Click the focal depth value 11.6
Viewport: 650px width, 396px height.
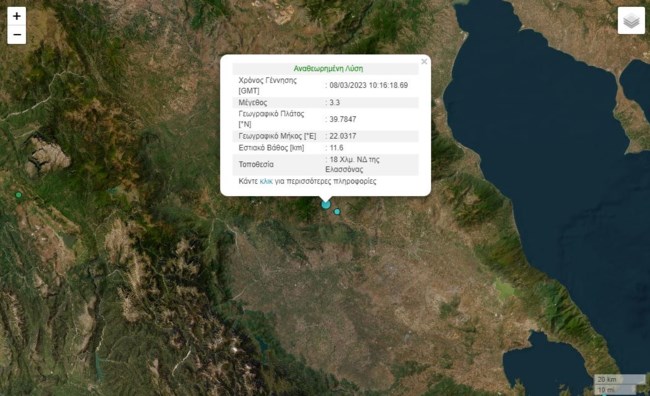(x=336, y=148)
